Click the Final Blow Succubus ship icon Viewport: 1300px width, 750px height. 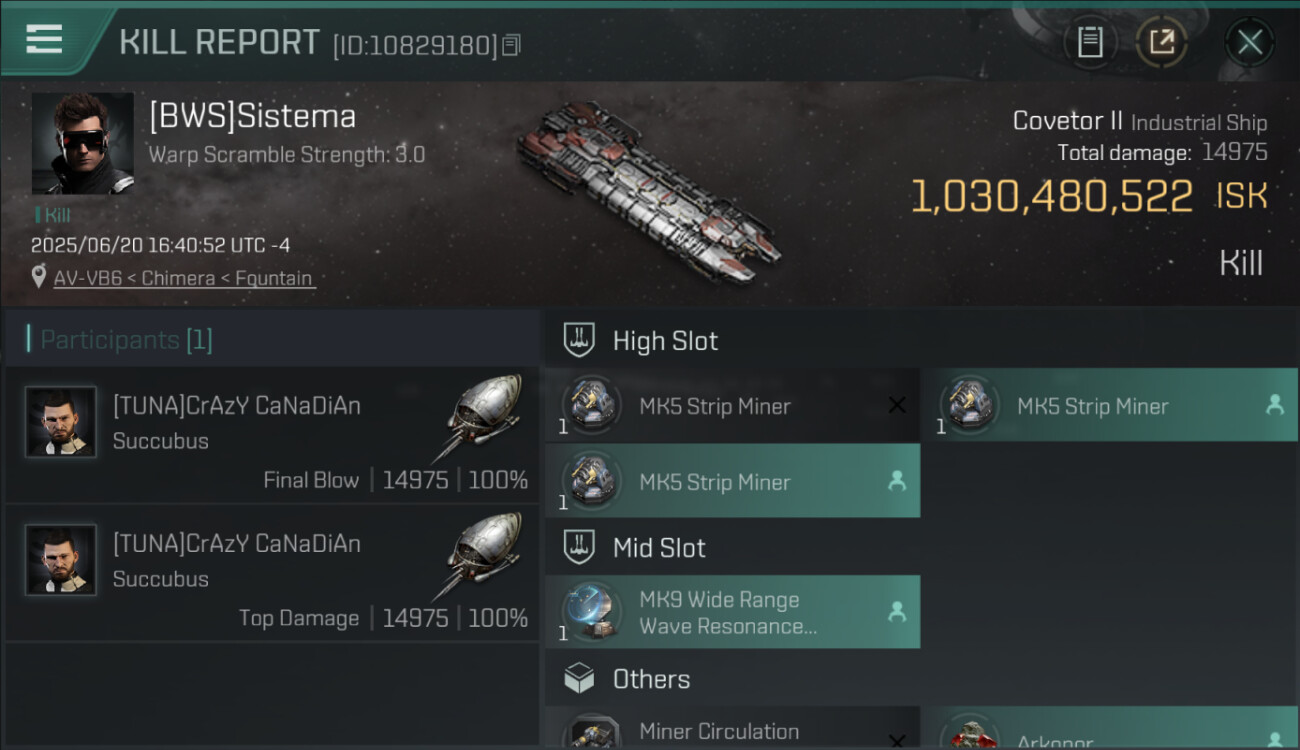(483, 413)
